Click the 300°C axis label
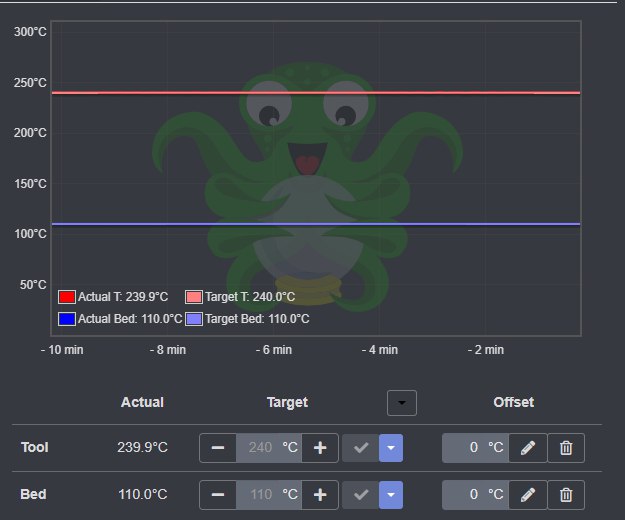 pos(30,32)
